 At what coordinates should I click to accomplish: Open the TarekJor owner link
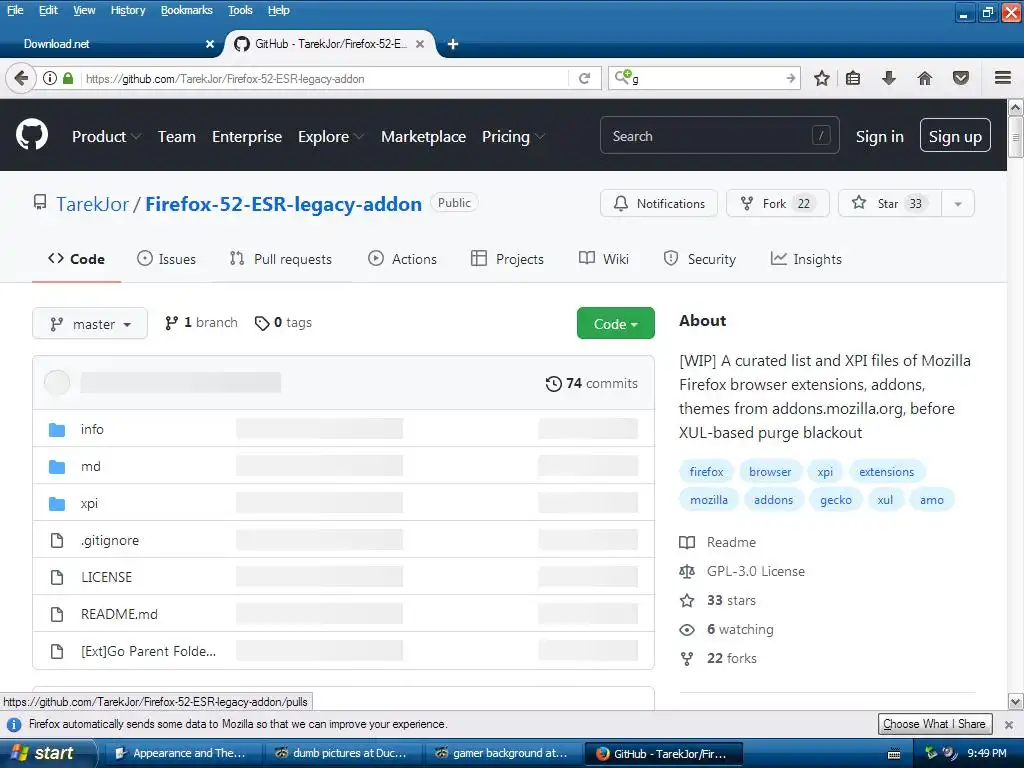tap(92, 204)
